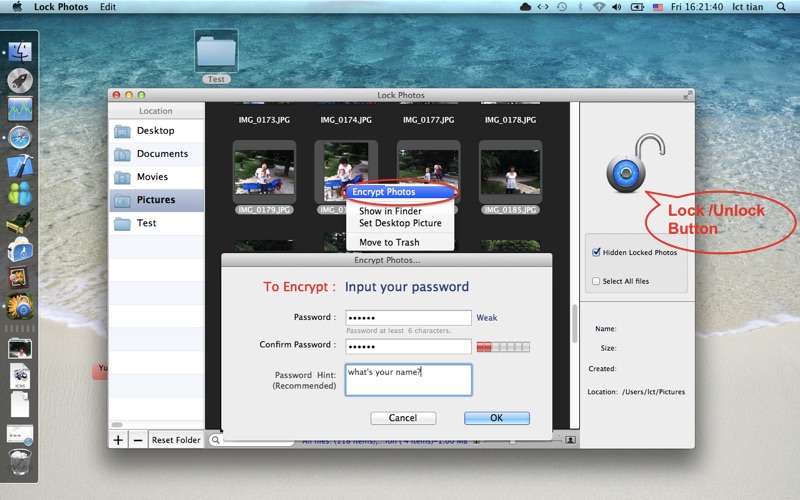Viewport: 800px width, 500px height.
Task: Open Finder from the Dock
Action: point(20,52)
